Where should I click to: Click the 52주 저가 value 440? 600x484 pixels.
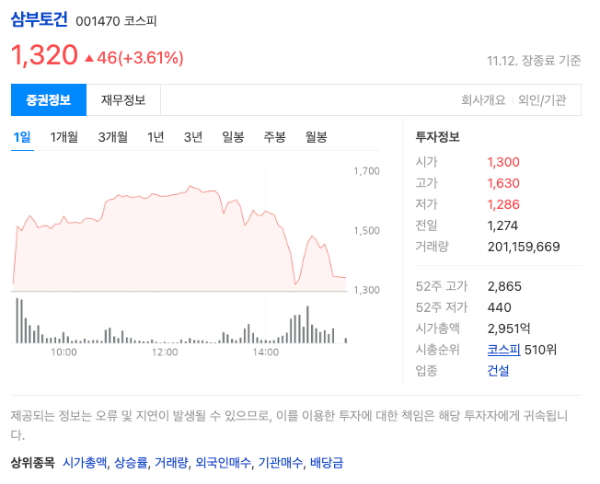499,307
